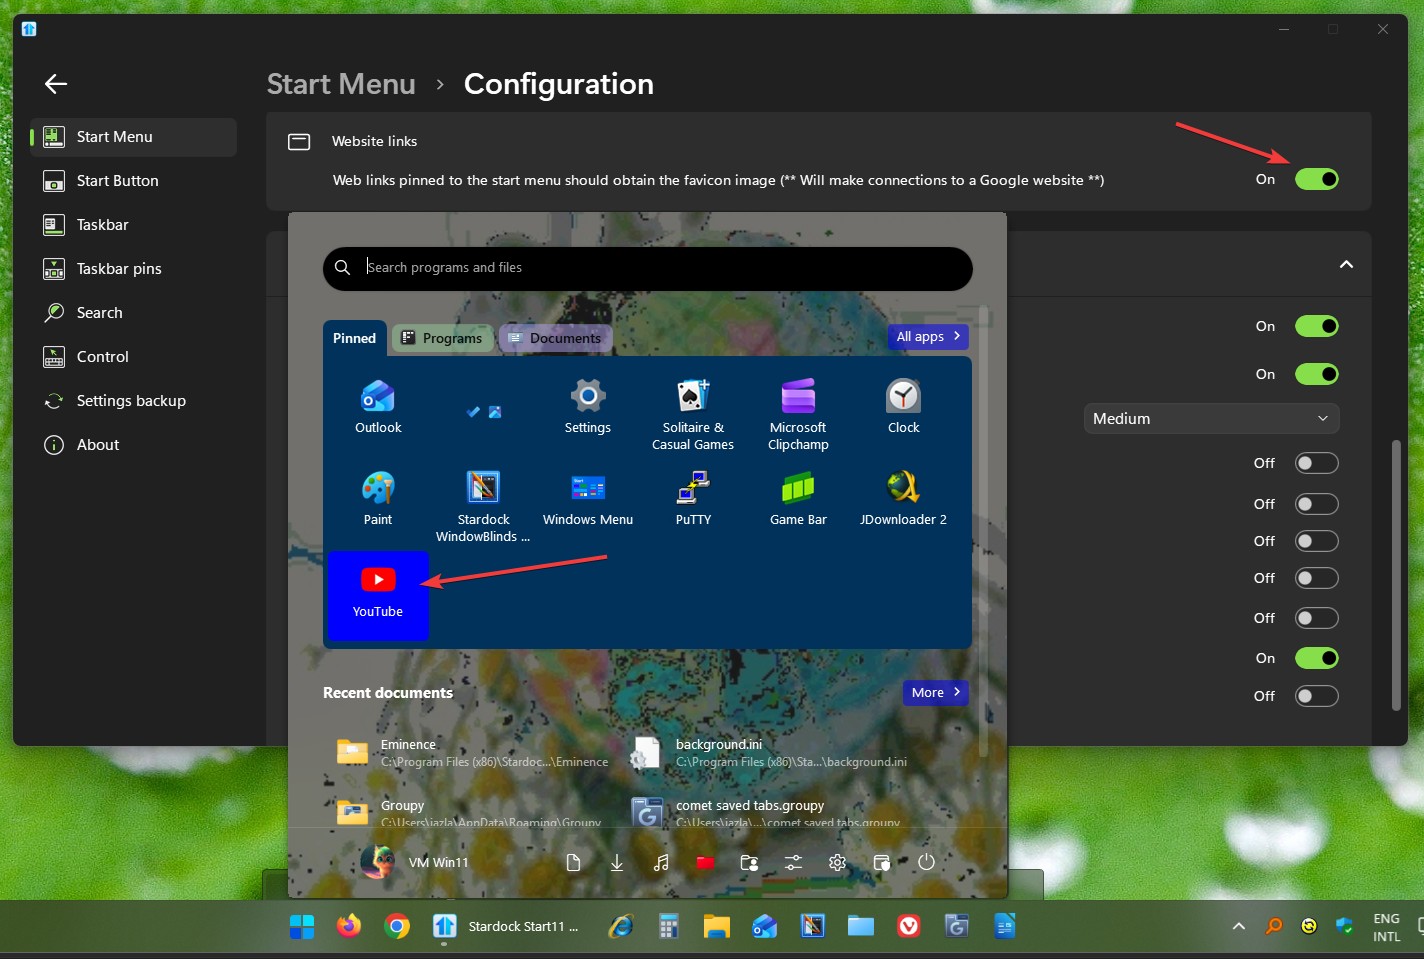This screenshot has height=959, width=1424.
Task: Select Taskbar pins in the sidebar
Action: pyautogui.click(x=119, y=269)
